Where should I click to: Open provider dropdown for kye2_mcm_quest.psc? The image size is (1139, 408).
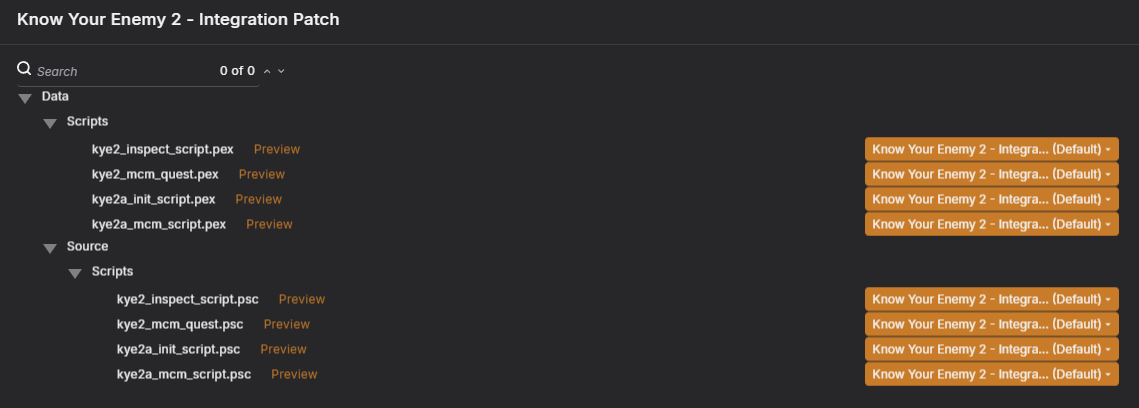coord(992,324)
